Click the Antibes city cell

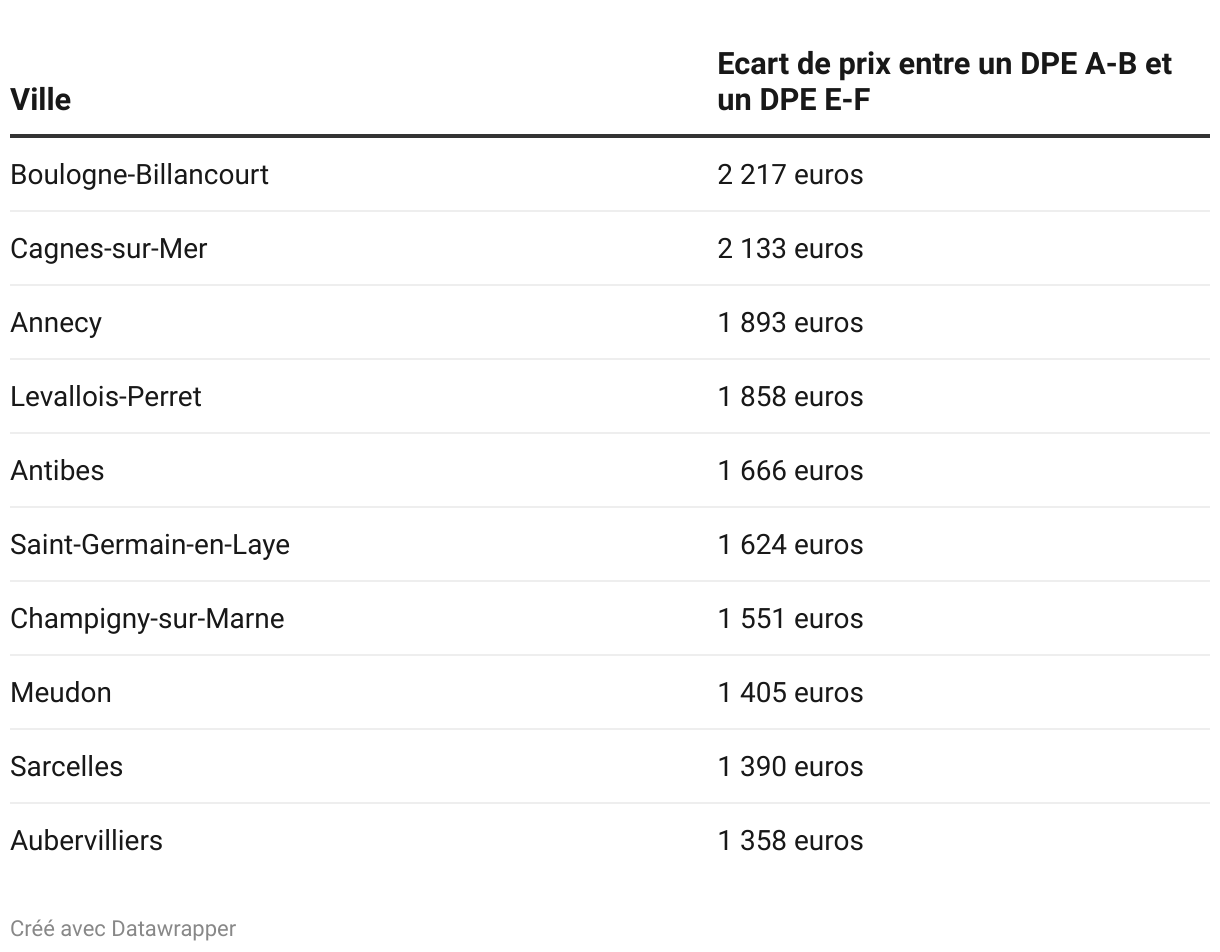57,471
